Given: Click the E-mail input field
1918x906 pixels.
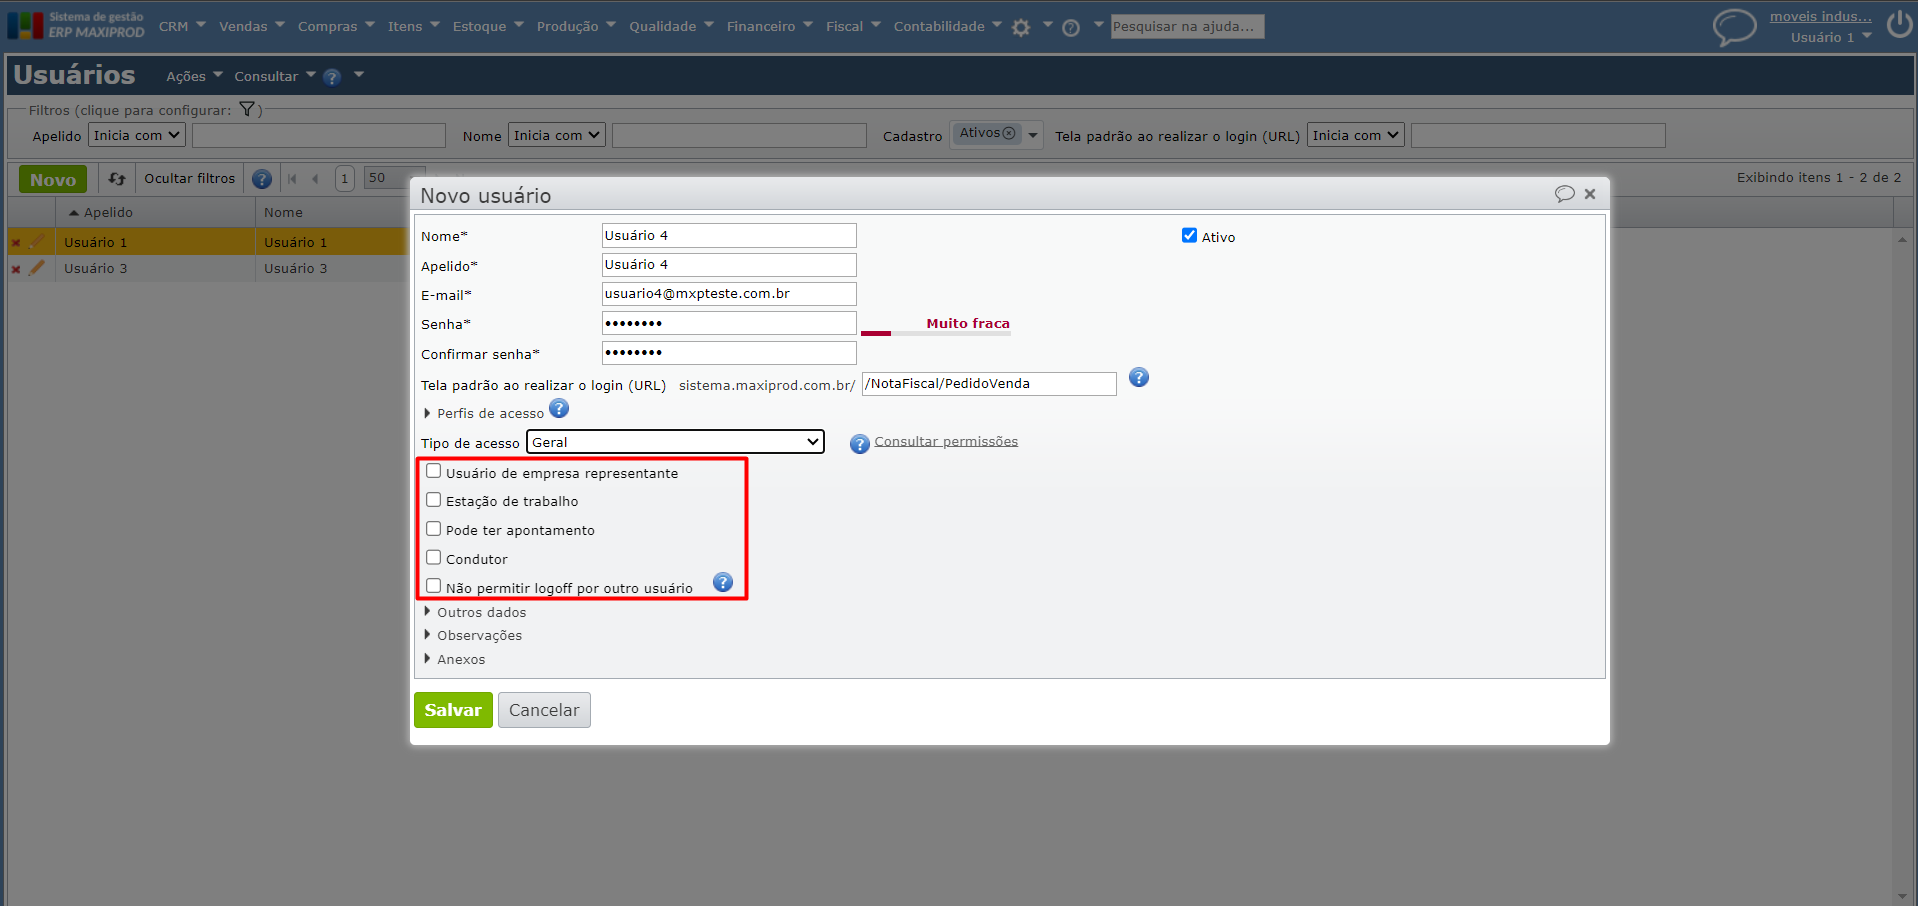Looking at the screenshot, I should [x=729, y=294].
